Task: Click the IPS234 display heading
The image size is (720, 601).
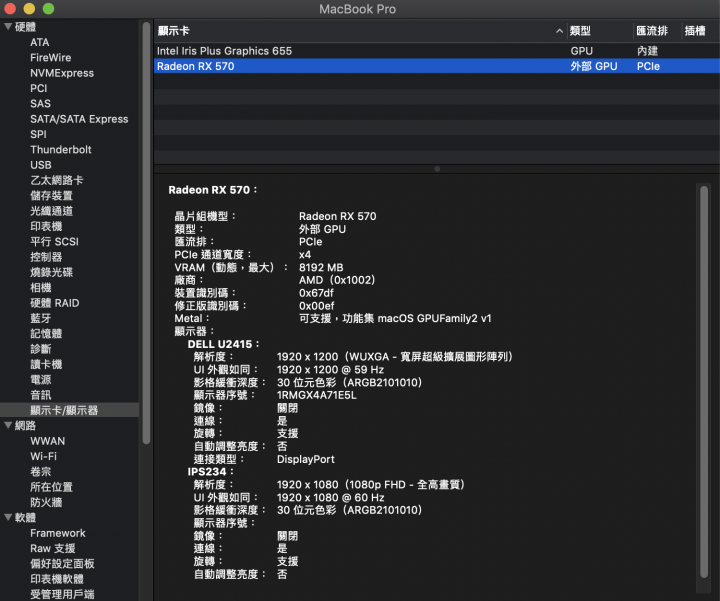Action: pyautogui.click(x=210, y=472)
